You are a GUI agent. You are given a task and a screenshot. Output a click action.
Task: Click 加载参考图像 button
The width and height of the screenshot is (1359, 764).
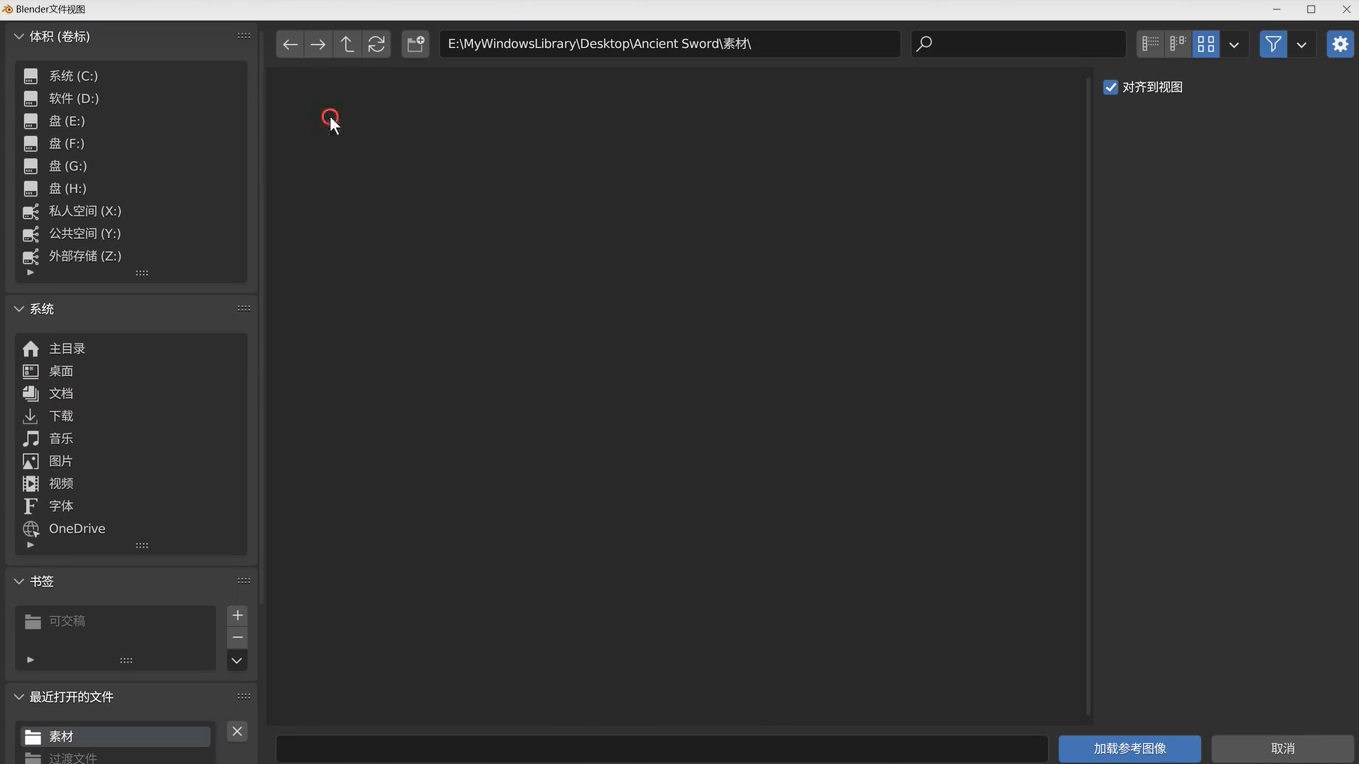tap(1130, 749)
